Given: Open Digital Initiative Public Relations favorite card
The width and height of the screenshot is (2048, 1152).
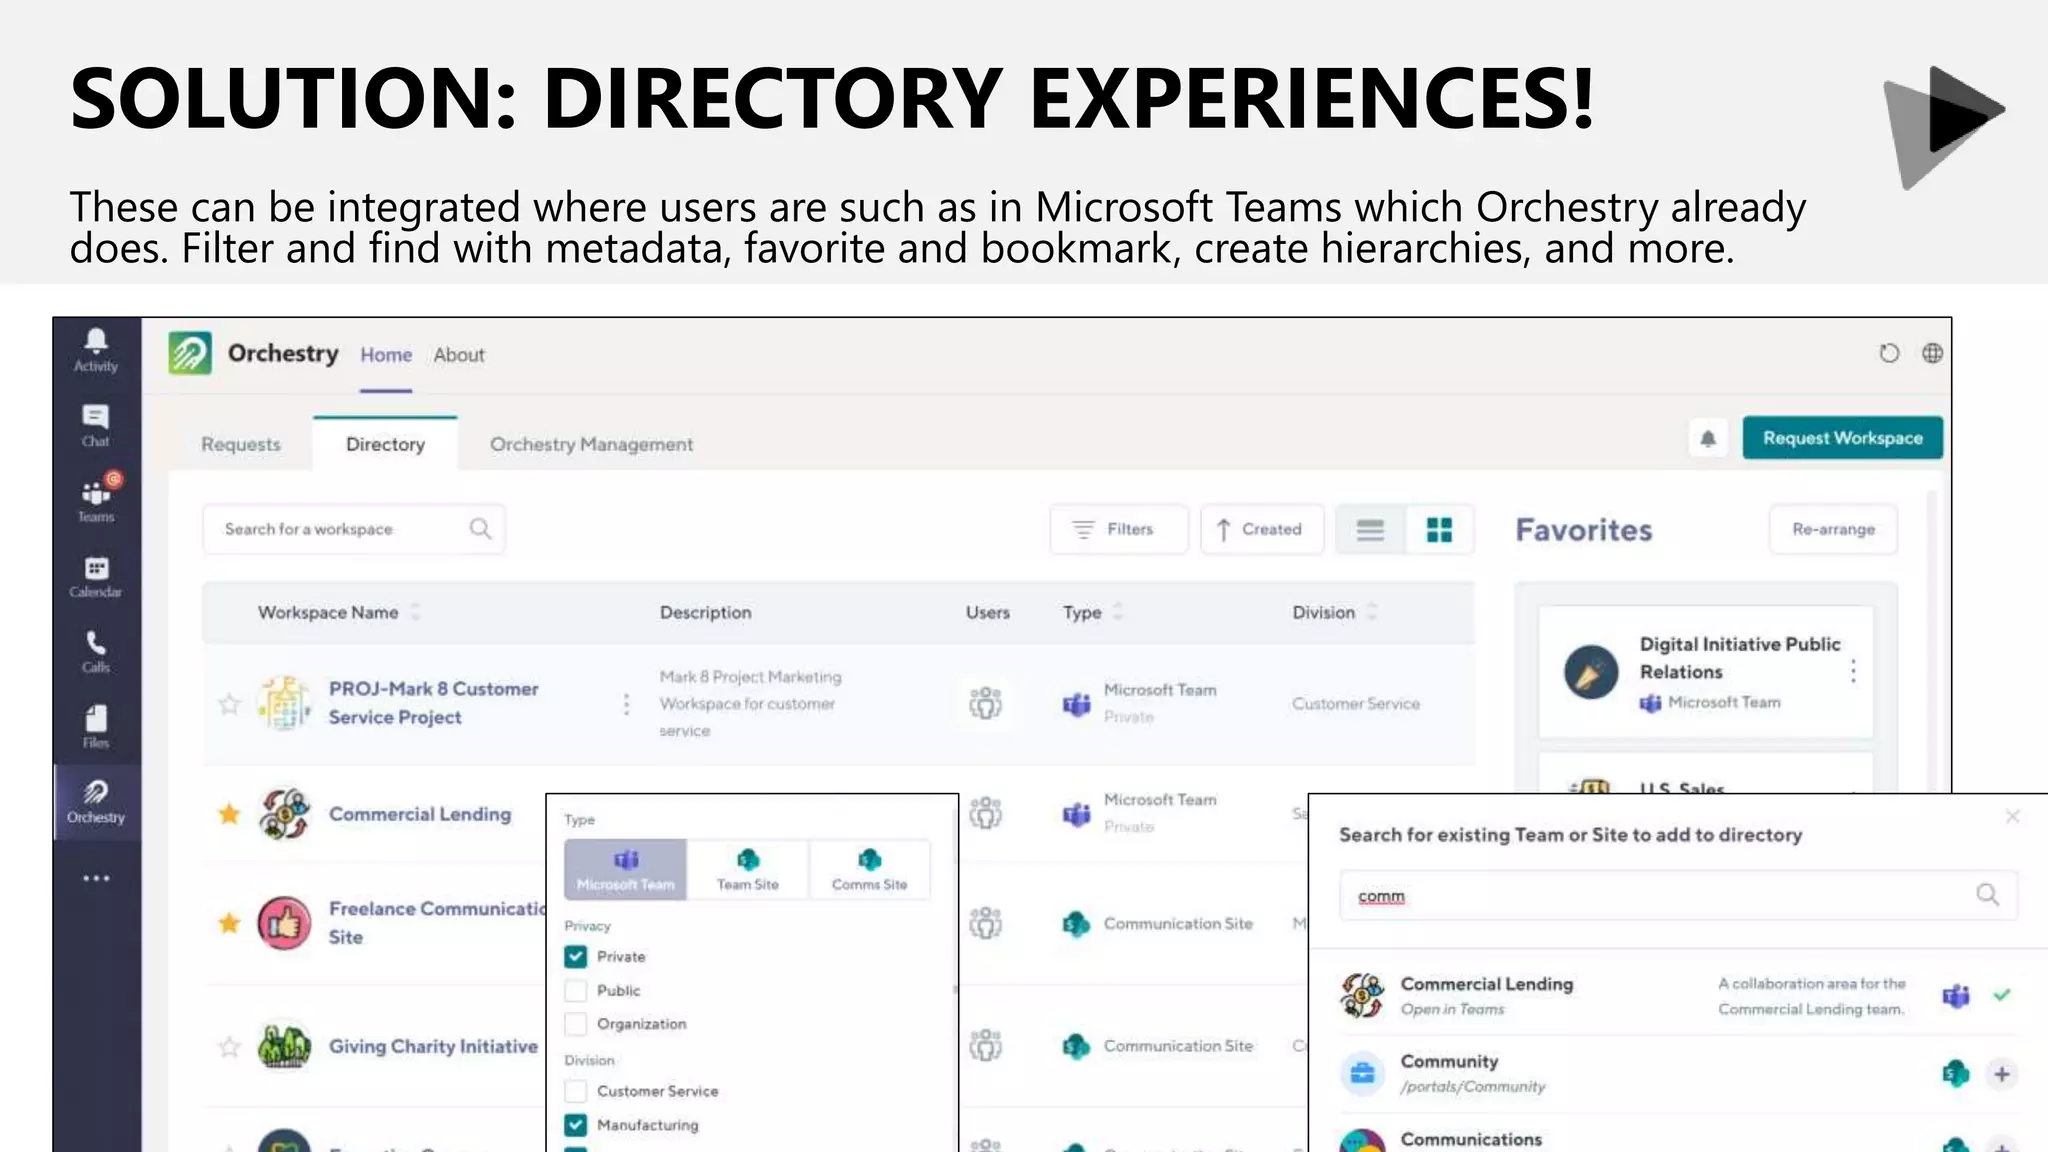Looking at the screenshot, I should click(x=1705, y=672).
